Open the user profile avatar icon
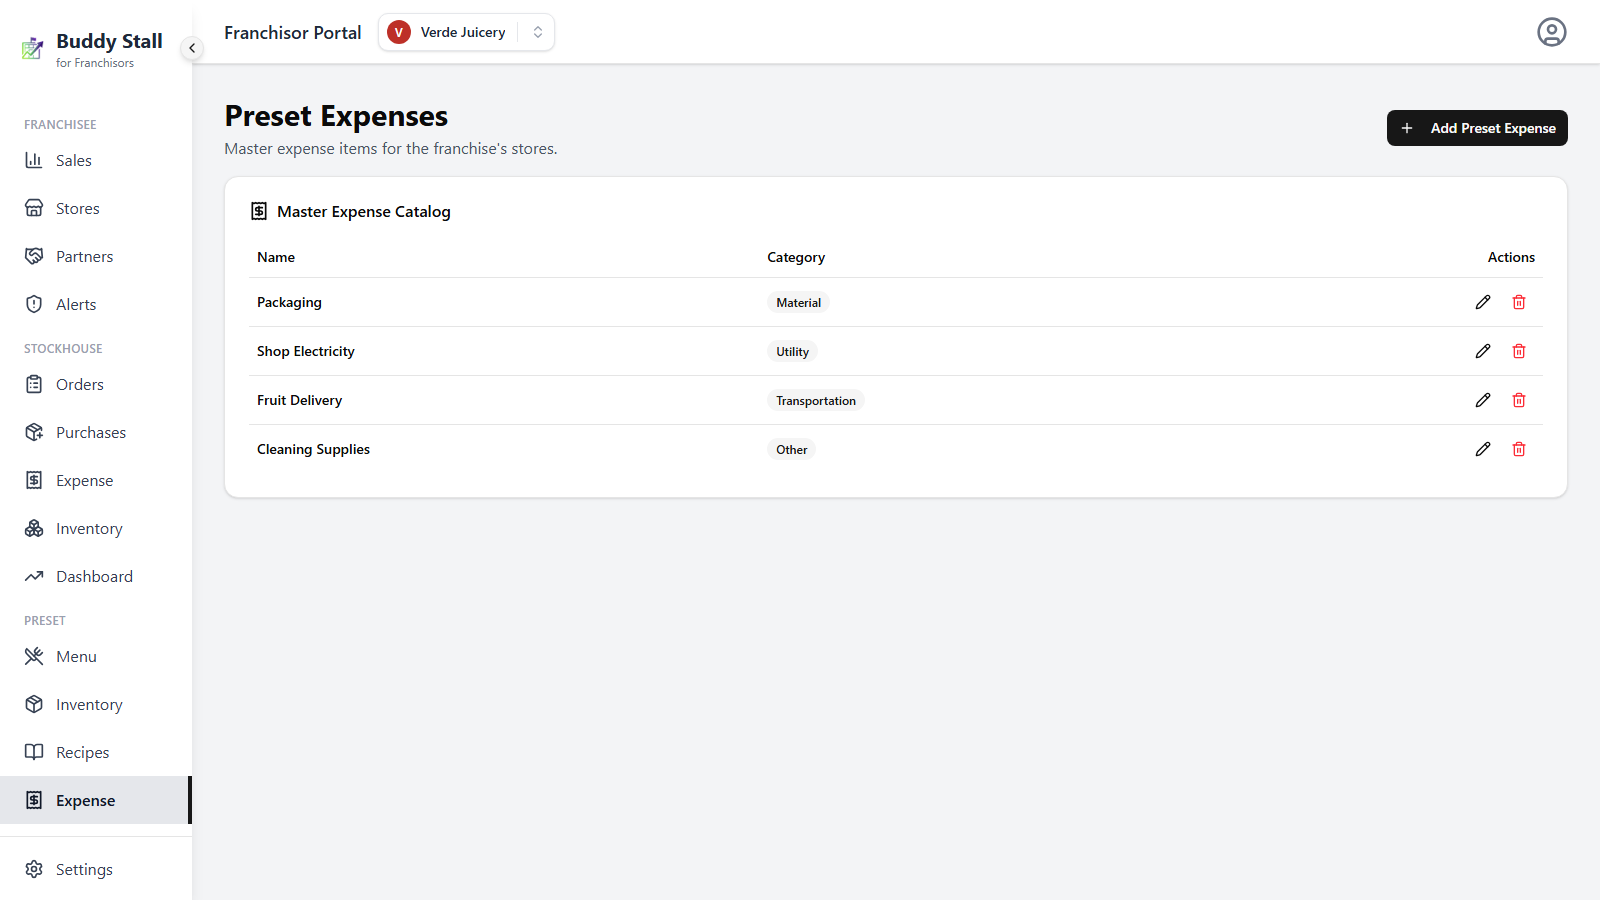Image resolution: width=1600 pixels, height=900 pixels. coord(1552,32)
